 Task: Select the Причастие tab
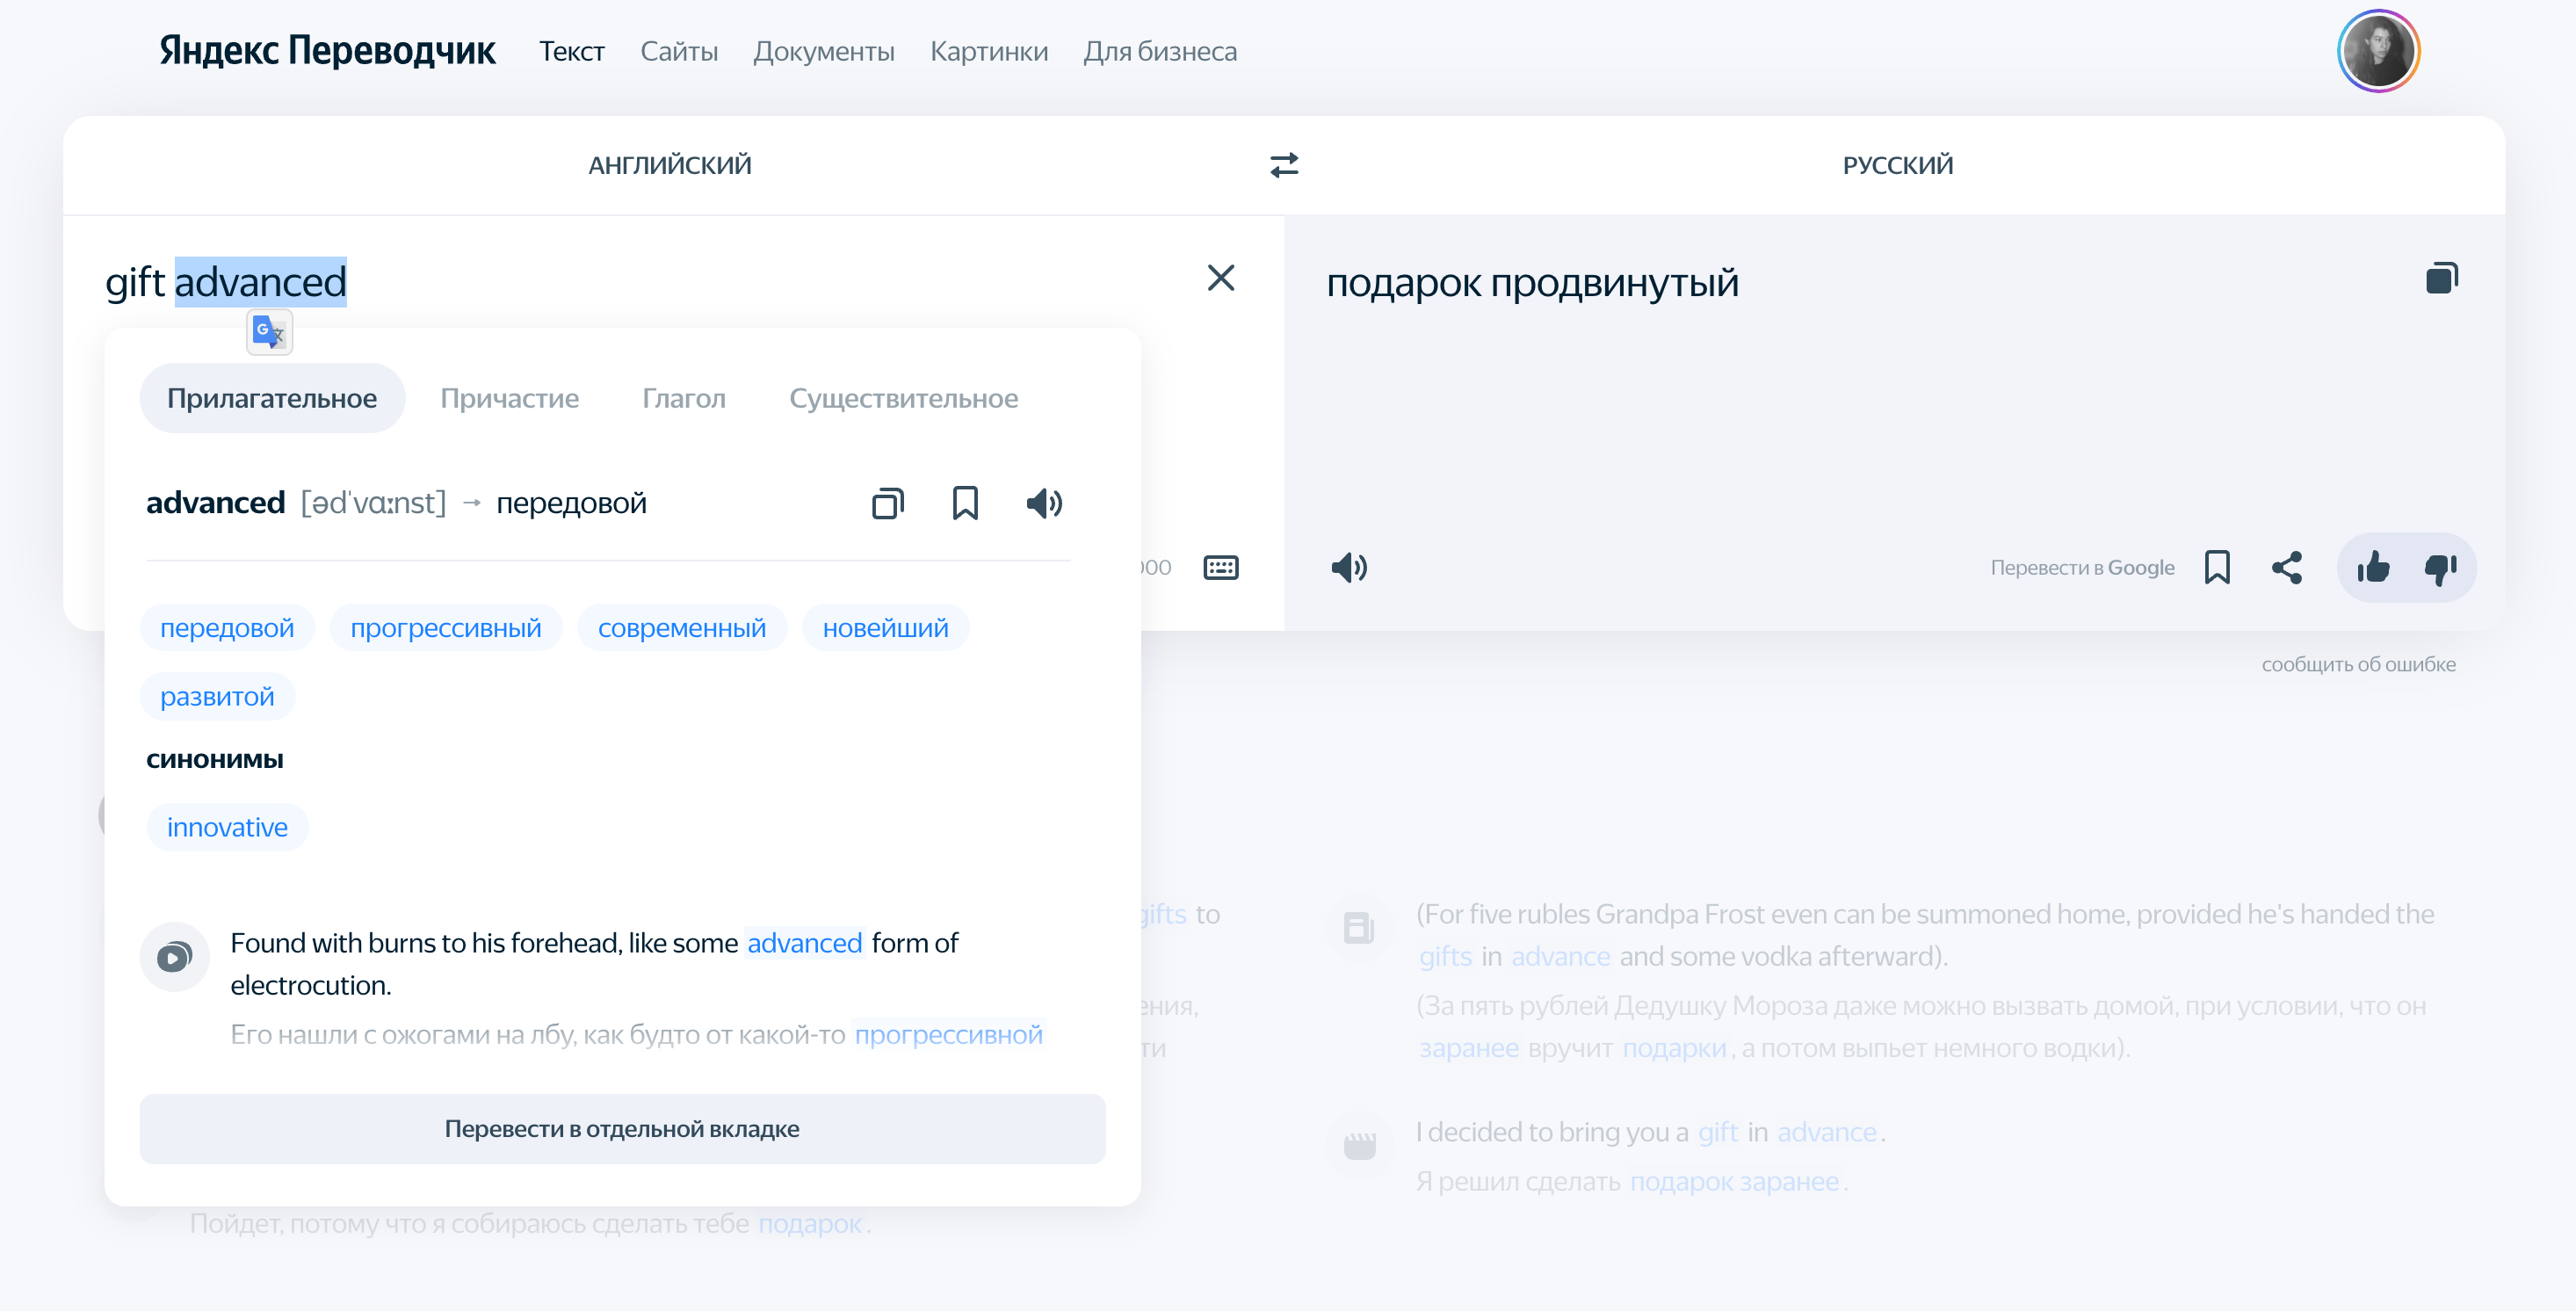click(x=511, y=398)
